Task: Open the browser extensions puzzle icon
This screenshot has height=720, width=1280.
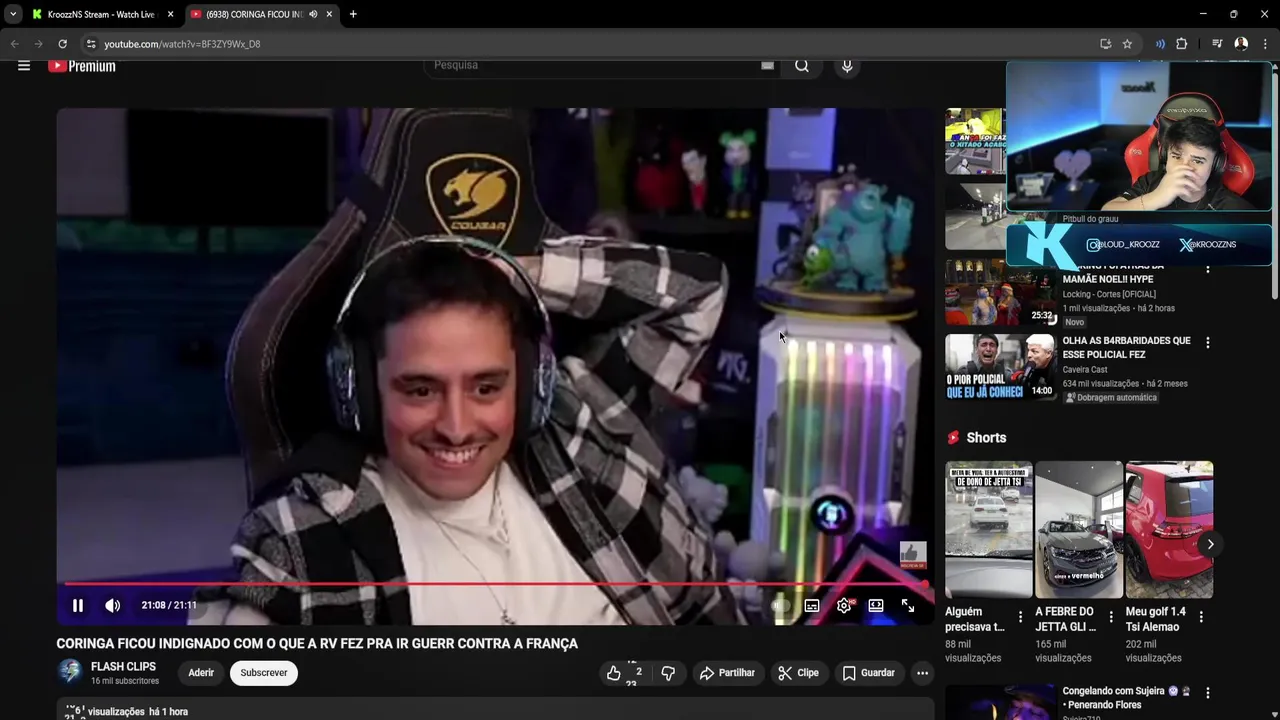Action: click(x=1181, y=44)
